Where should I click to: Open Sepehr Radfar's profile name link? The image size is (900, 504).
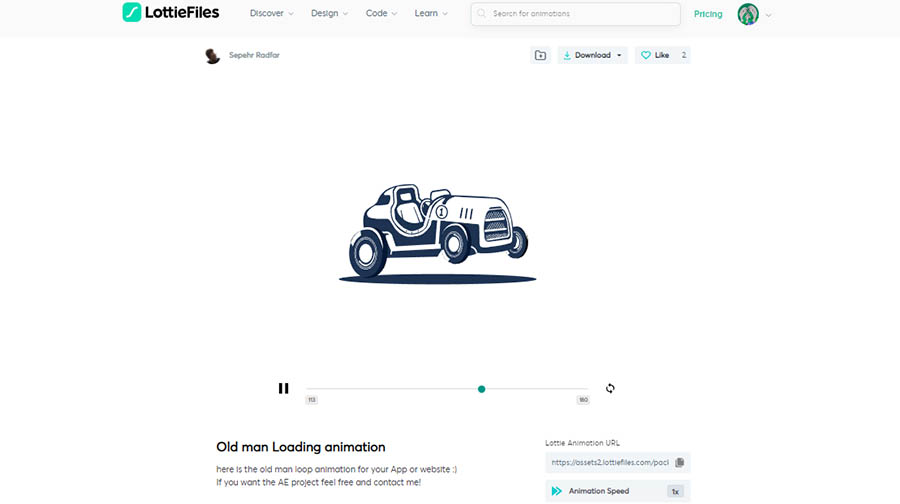(x=255, y=55)
